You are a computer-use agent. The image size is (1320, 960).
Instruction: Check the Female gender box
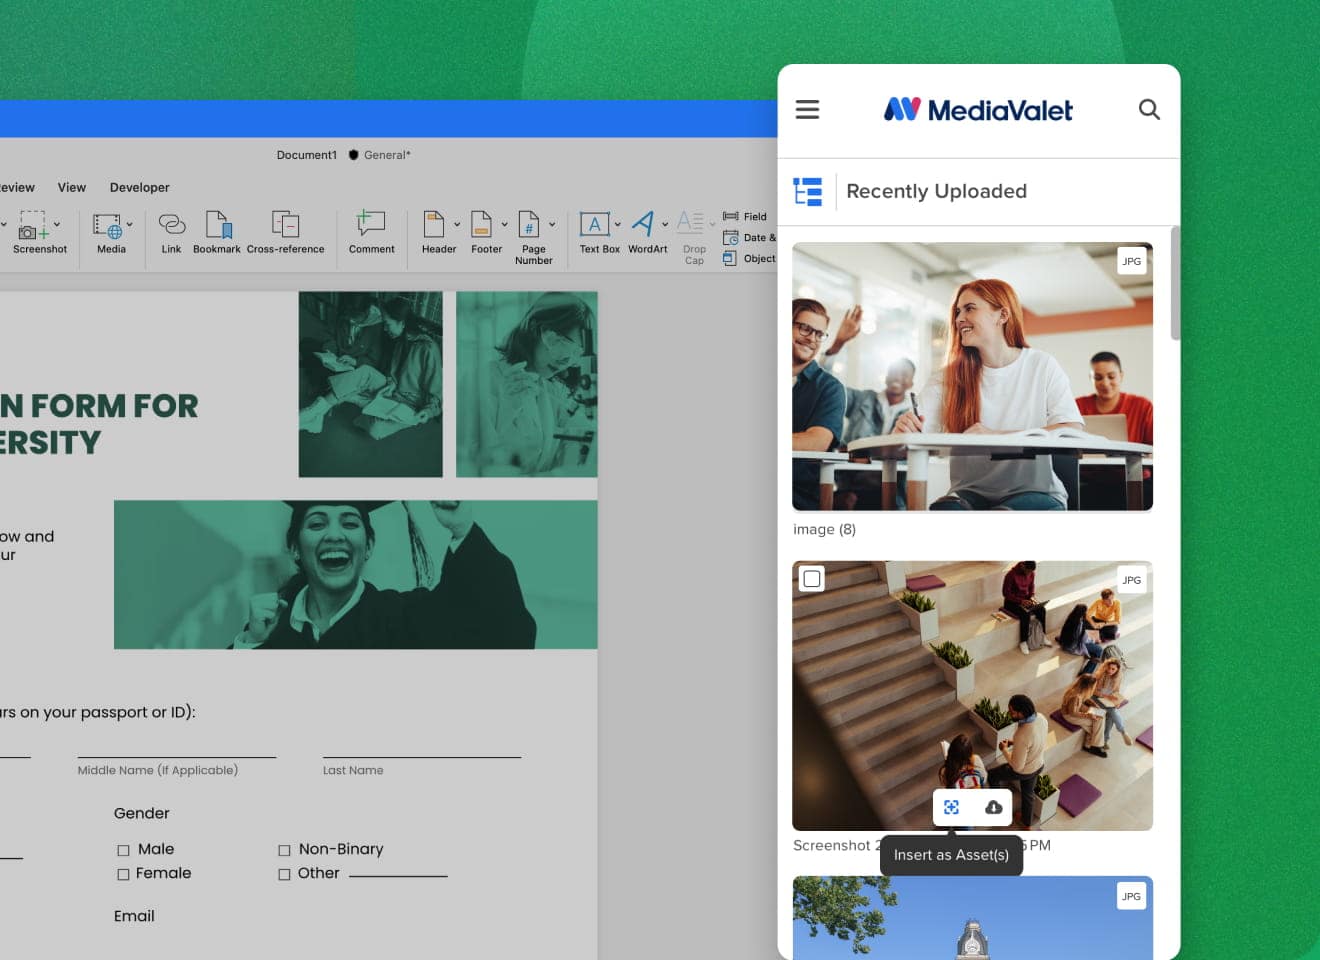point(124,874)
